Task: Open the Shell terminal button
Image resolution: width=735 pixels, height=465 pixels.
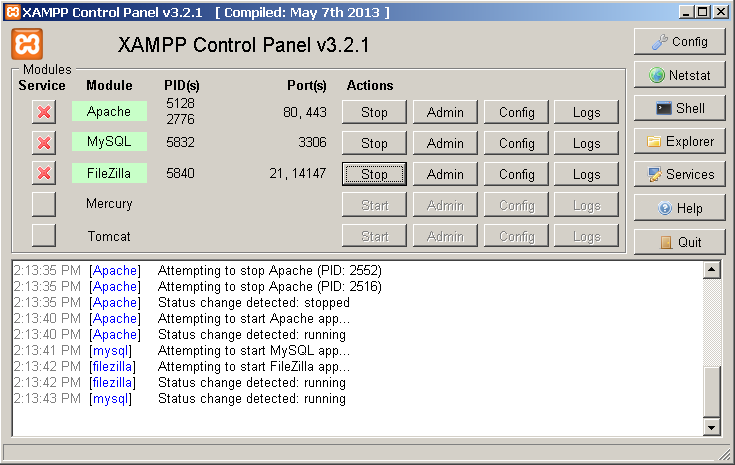Action: pos(679,108)
